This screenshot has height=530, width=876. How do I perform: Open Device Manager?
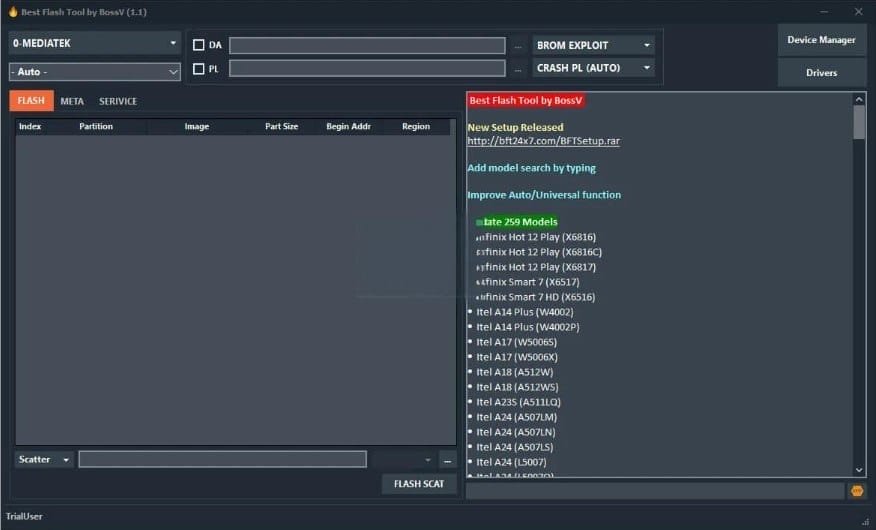[x=821, y=40]
